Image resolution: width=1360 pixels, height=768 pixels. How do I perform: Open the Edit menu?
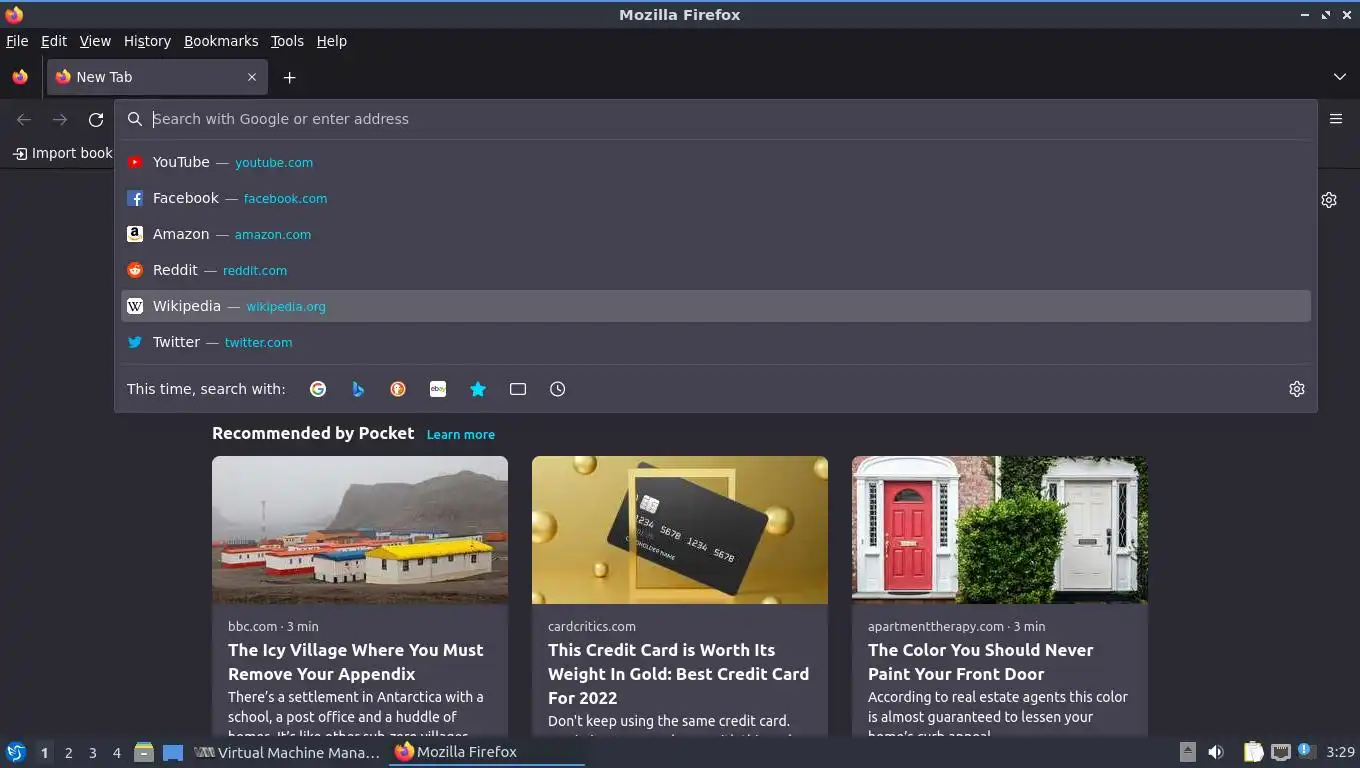tap(54, 41)
